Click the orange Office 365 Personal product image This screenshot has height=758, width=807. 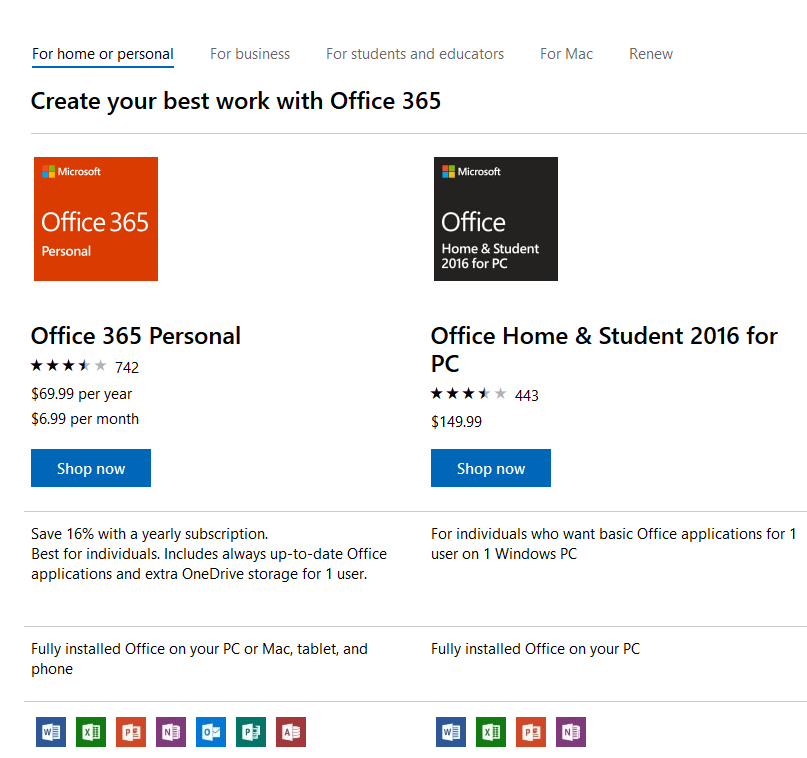[96, 219]
